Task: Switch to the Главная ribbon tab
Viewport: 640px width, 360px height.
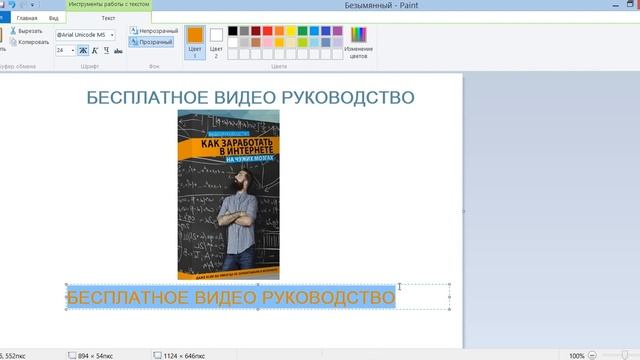Action: pyautogui.click(x=27, y=18)
